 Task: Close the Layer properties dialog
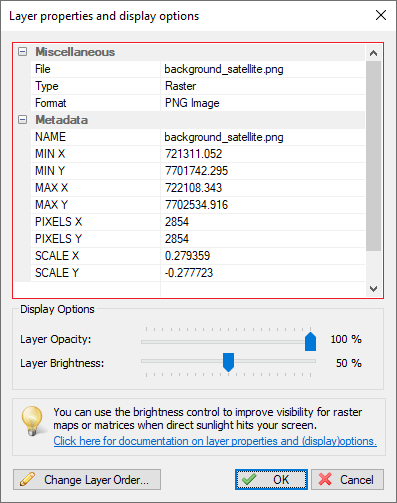[x=381, y=15]
